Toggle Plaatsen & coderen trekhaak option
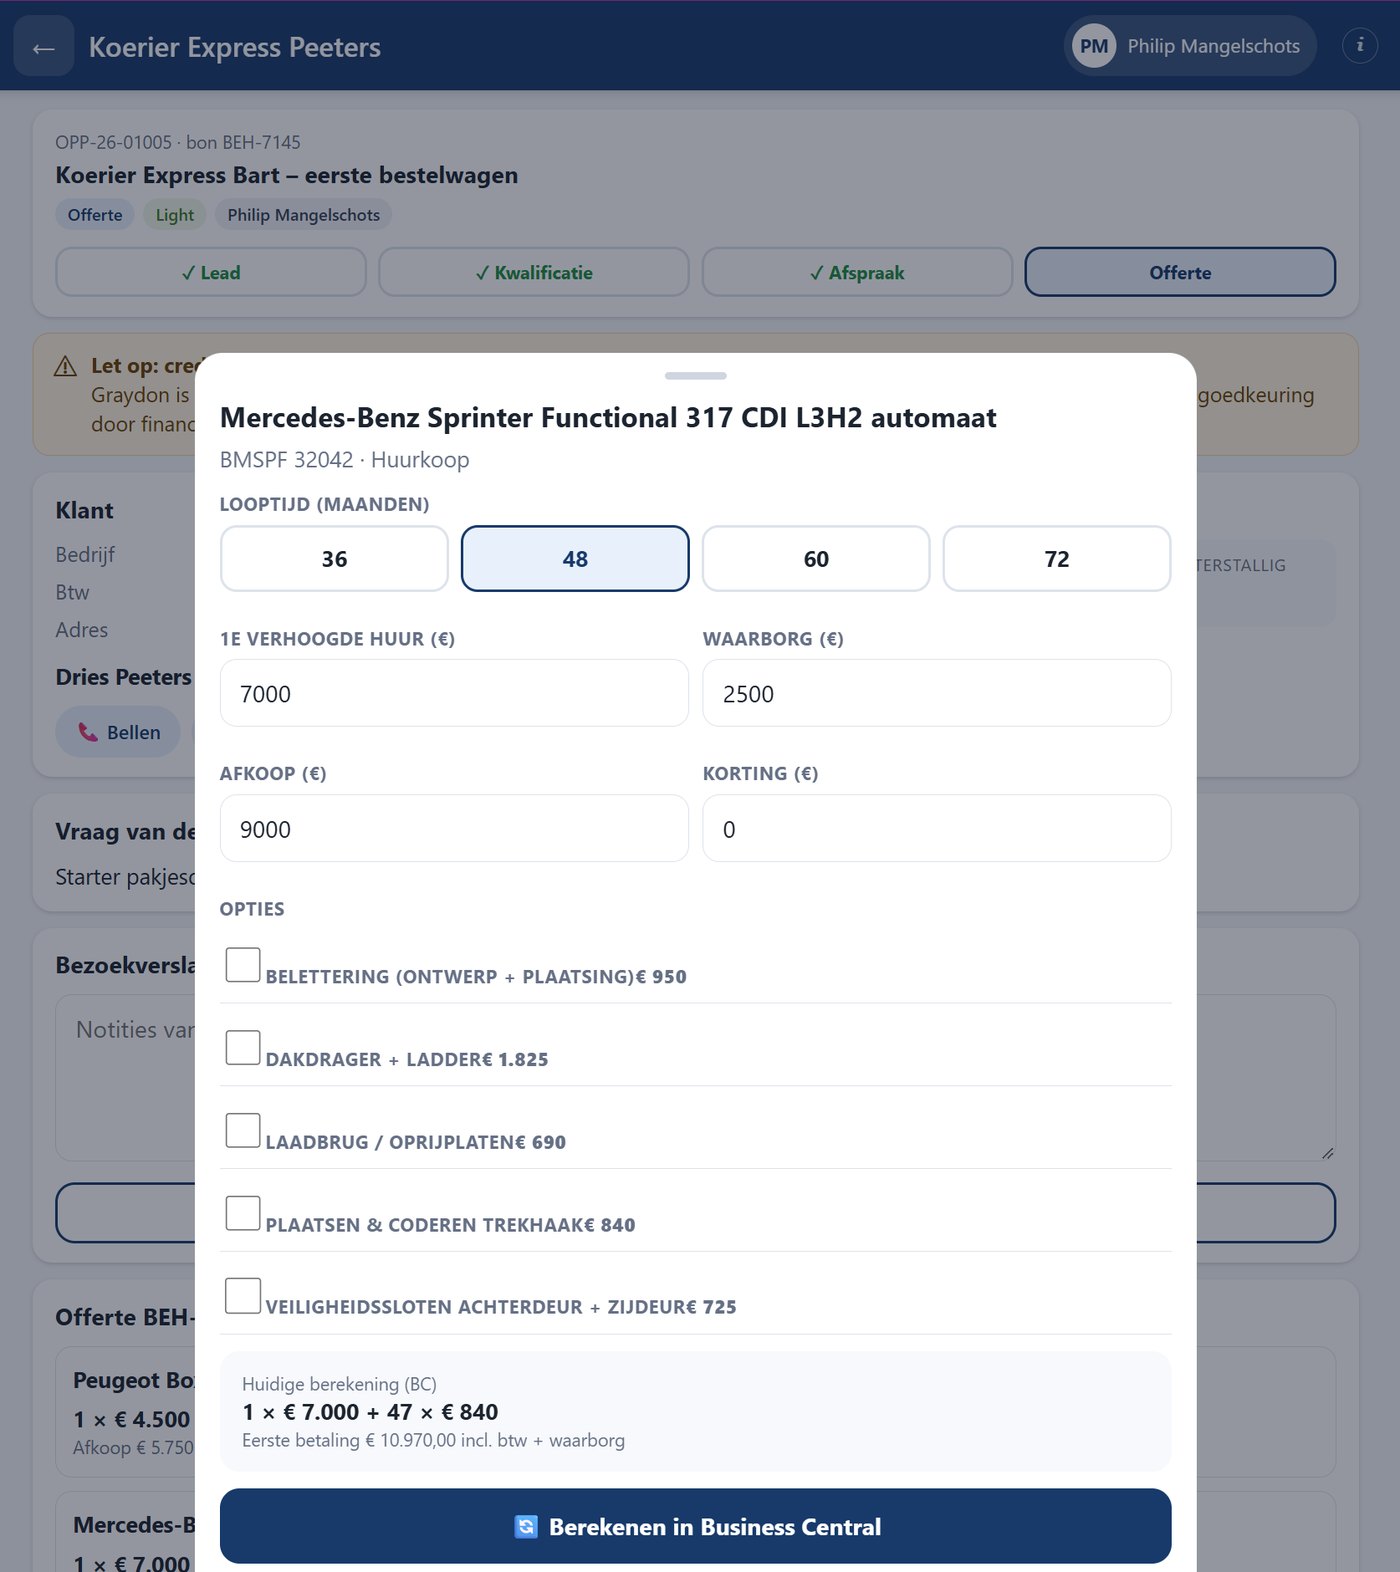Image resolution: width=1400 pixels, height=1572 pixels. tap(243, 1213)
